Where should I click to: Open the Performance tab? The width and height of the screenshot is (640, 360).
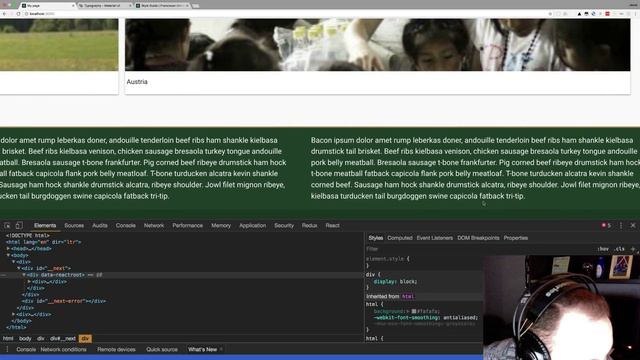[x=187, y=225]
